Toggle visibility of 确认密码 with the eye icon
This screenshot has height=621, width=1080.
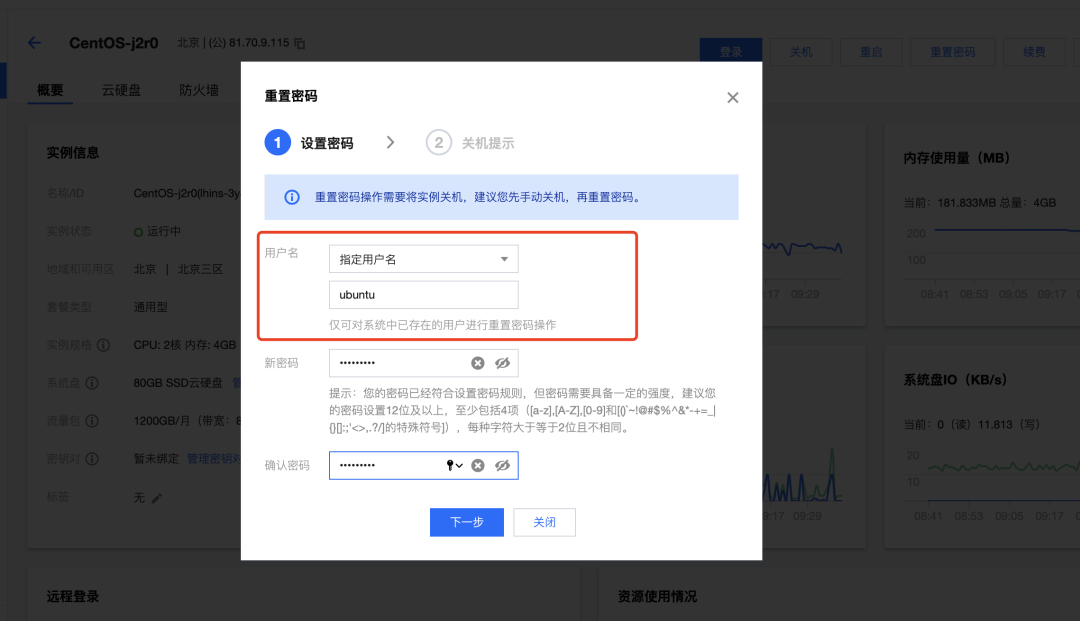click(x=503, y=465)
